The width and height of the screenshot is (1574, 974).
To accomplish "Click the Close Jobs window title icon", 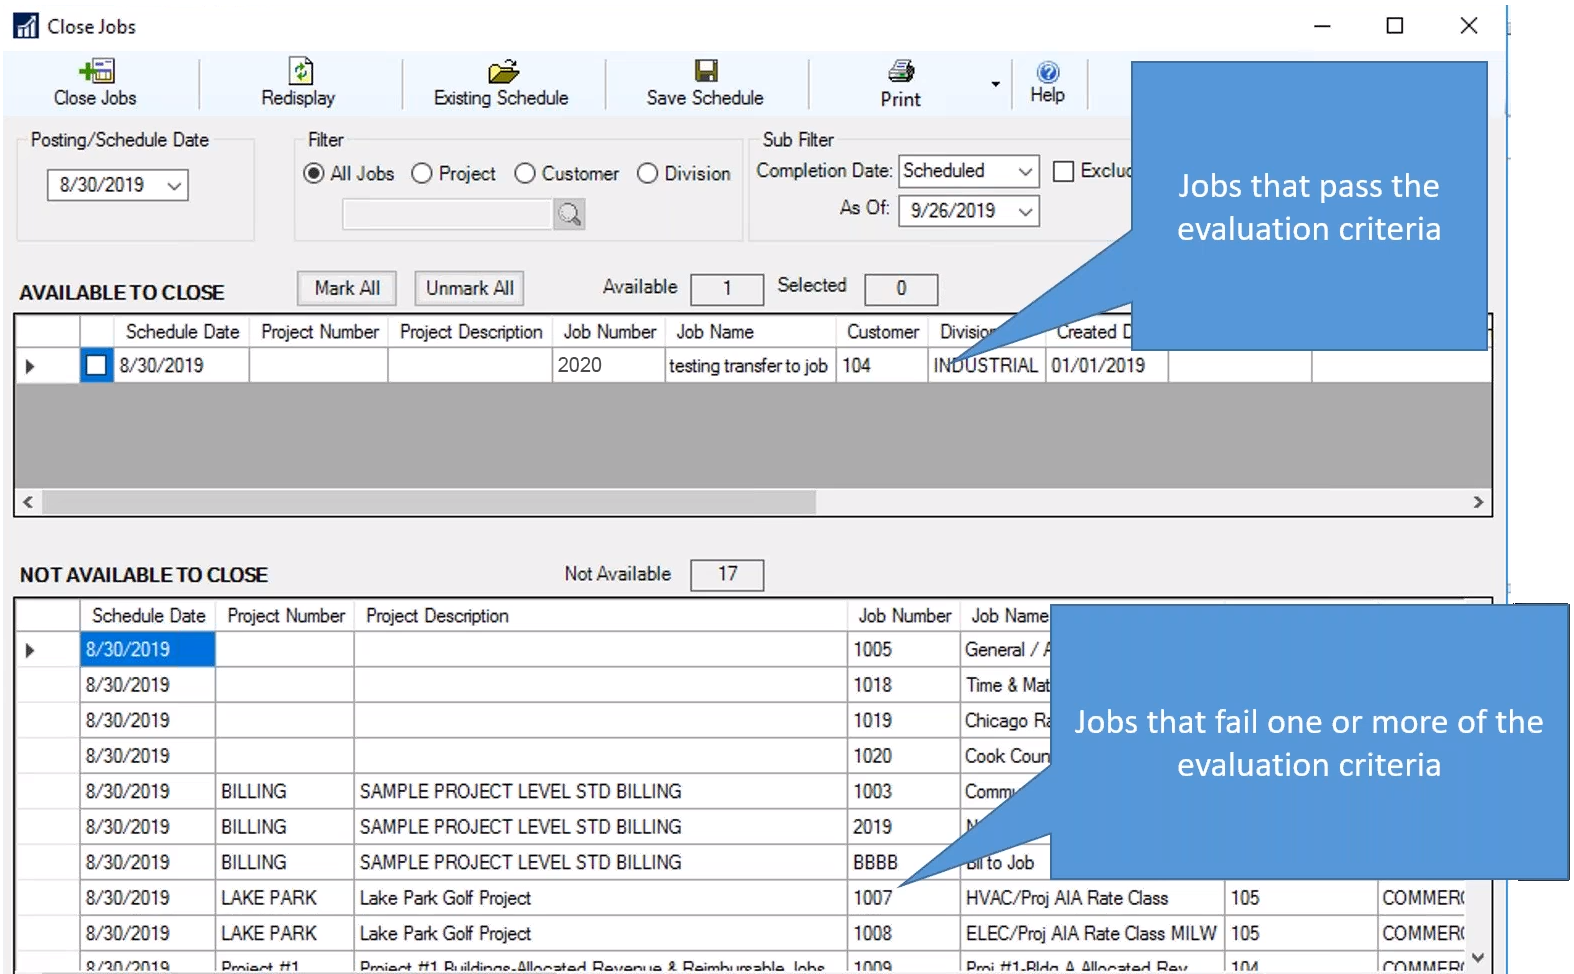I will point(26,26).
